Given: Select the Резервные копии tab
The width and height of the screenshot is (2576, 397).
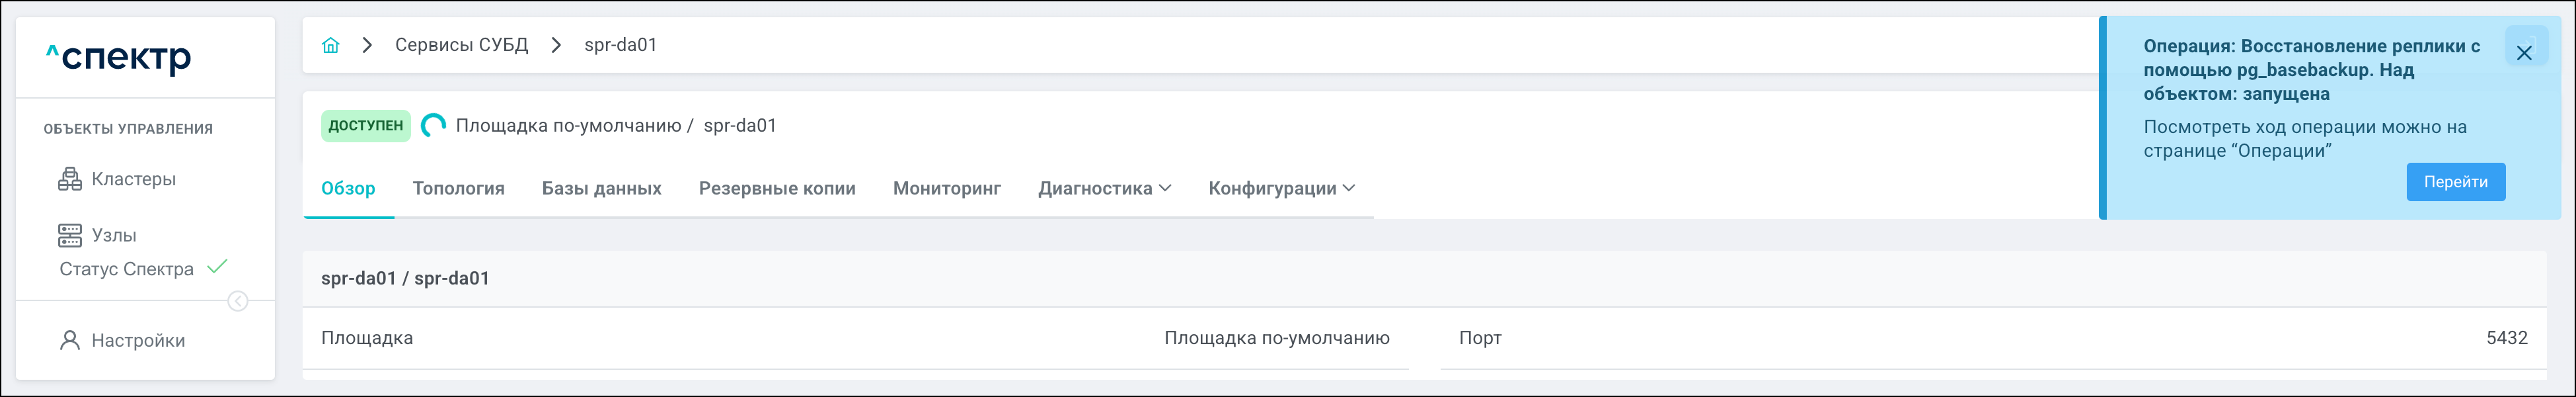Looking at the screenshot, I should tap(777, 188).
